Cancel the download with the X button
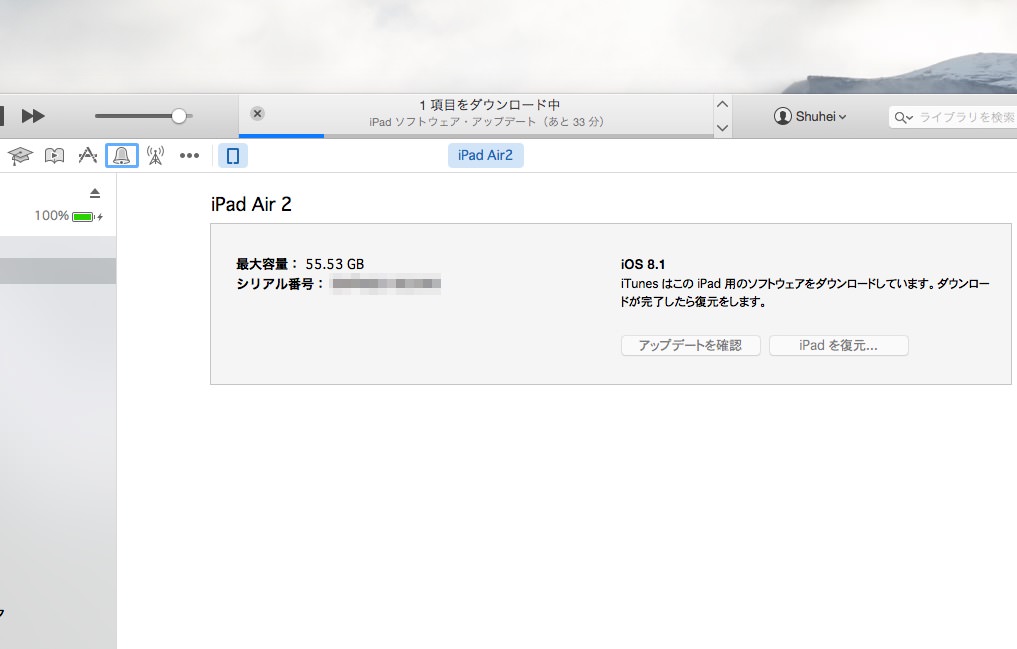This screenshot has width=1017, height=649. pos(257,113)
